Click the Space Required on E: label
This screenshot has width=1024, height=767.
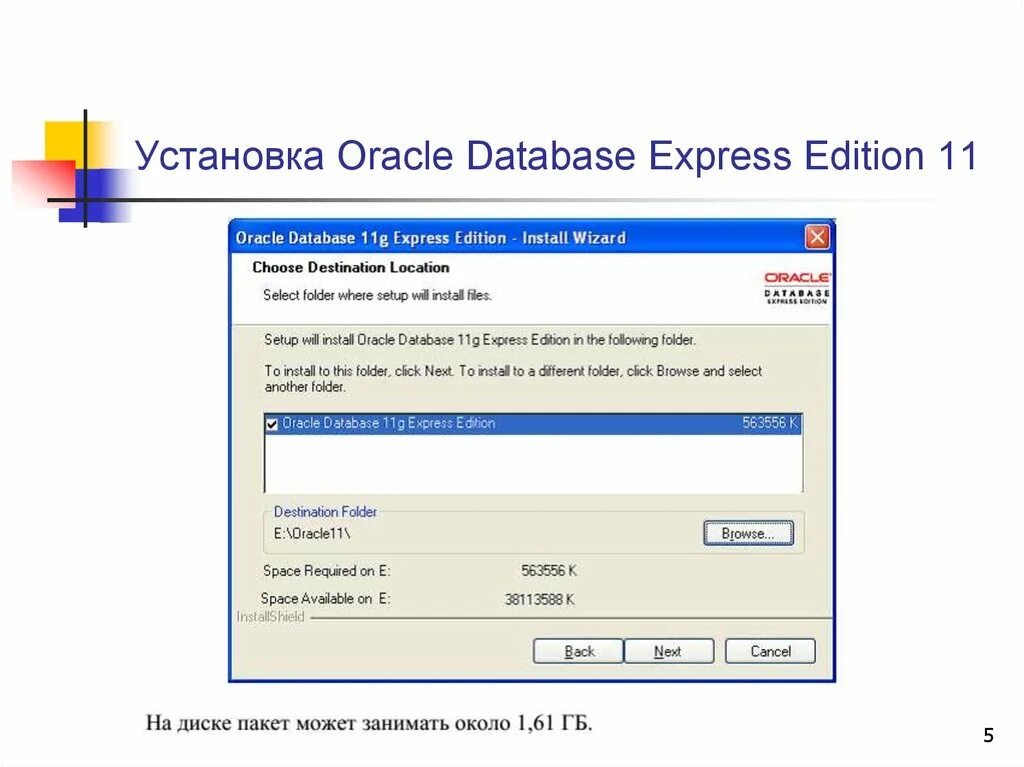tap(327, 571)
